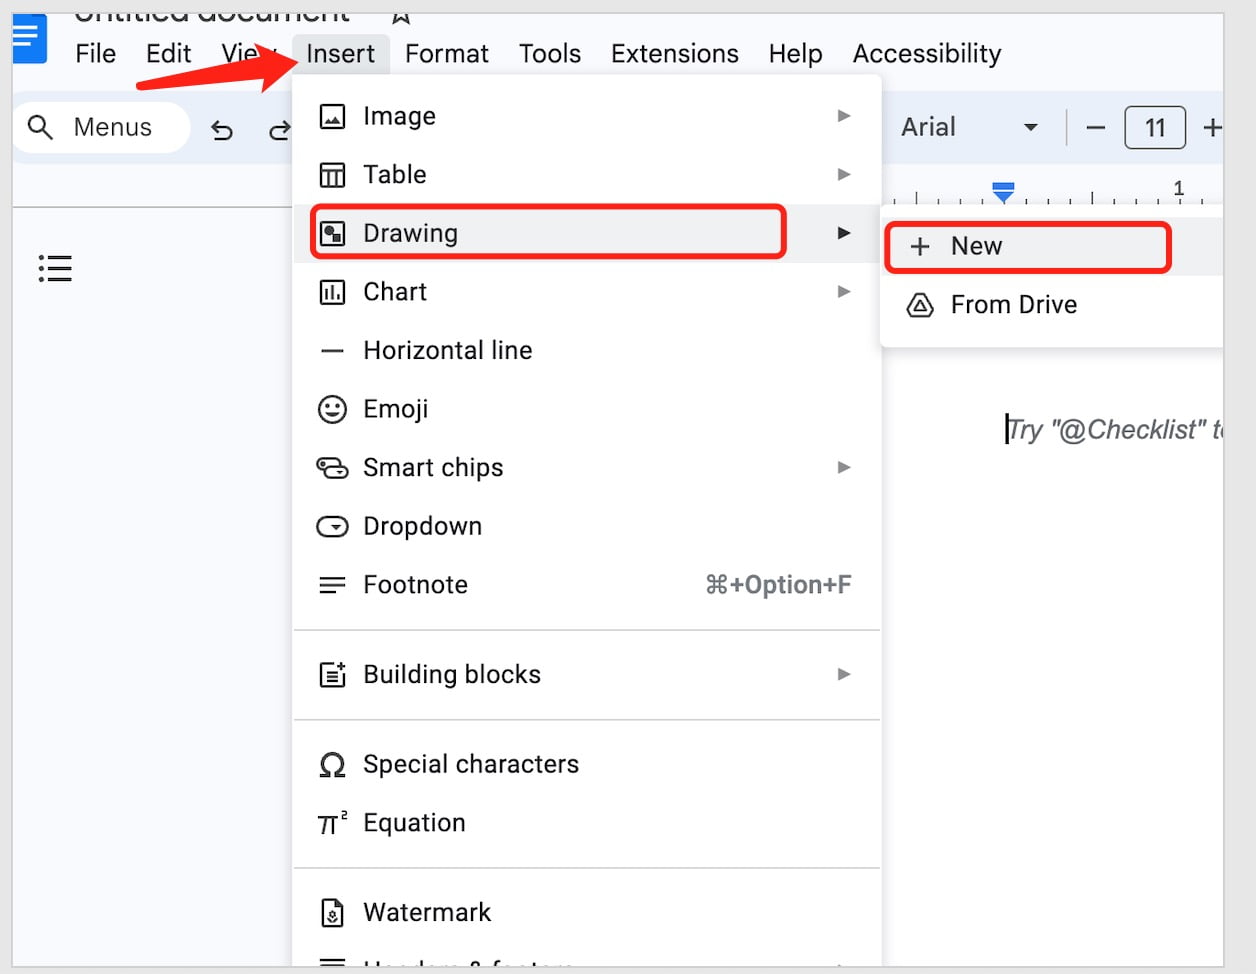
Task: Select Horizontal line menu entry
Action: (587, 351)
